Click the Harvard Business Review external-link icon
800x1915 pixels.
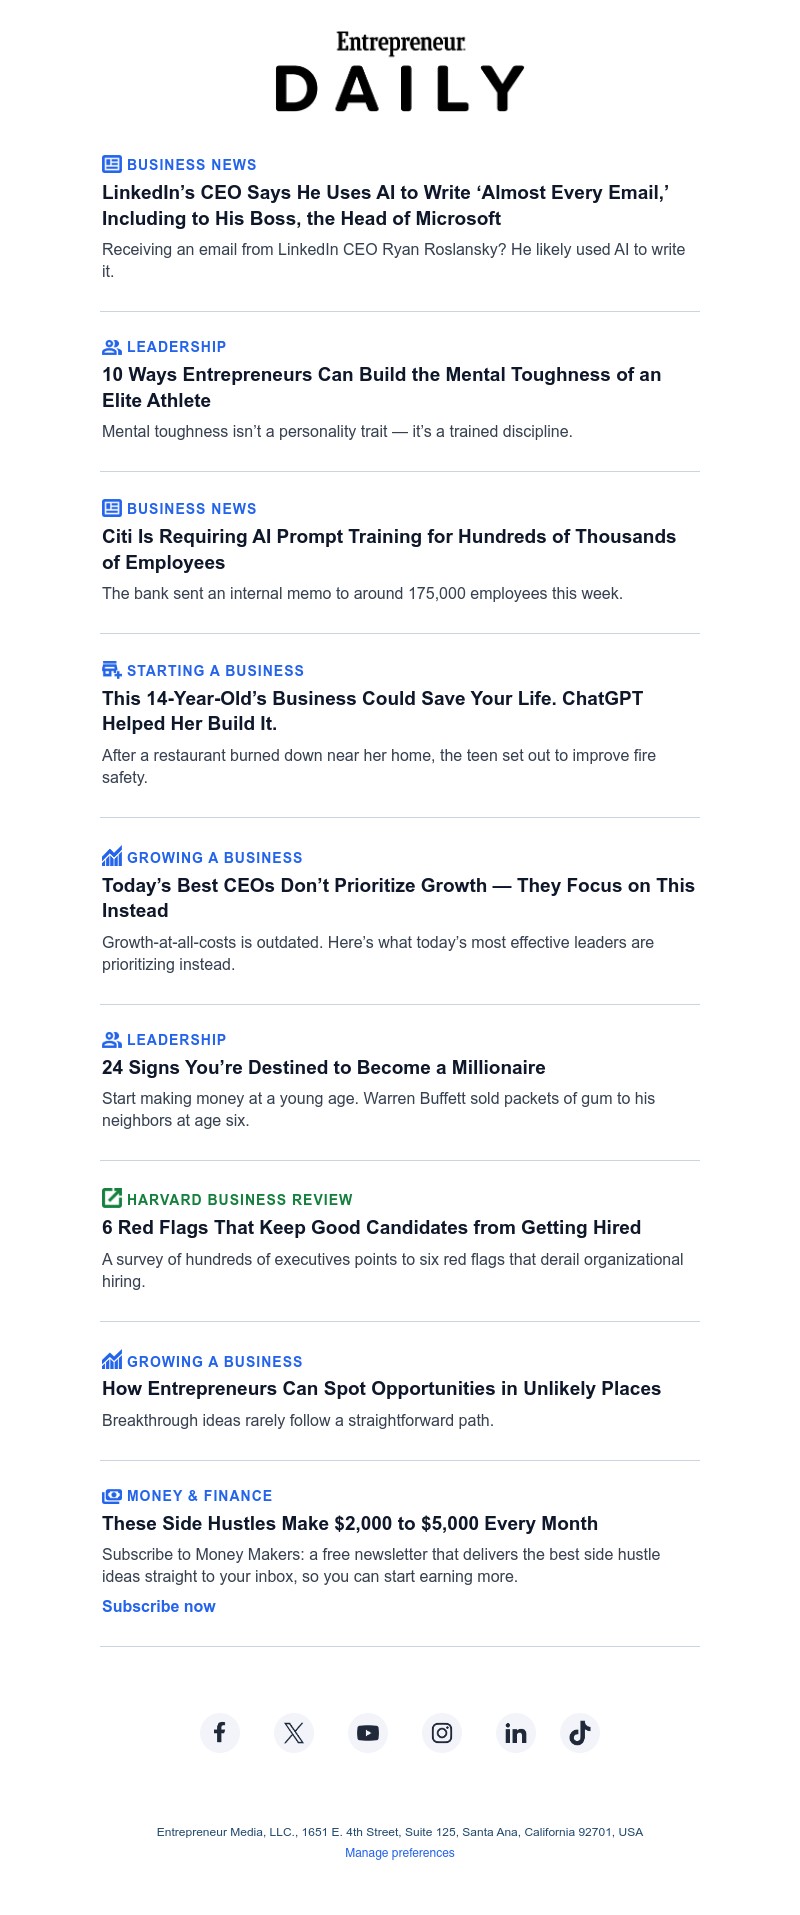tap(112, 1198)
